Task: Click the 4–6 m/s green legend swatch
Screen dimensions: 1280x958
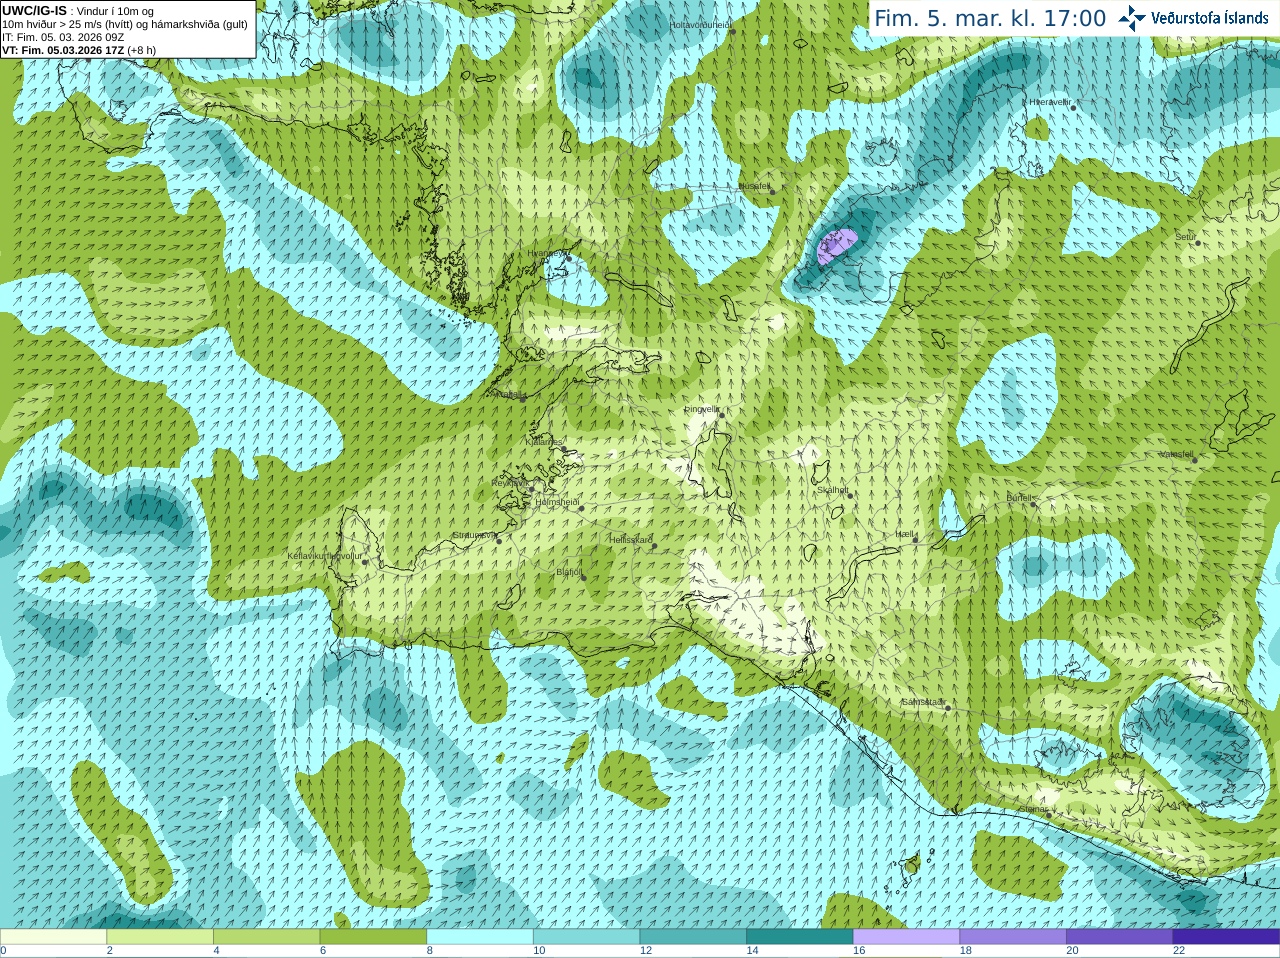Action: tap(266, 937)
